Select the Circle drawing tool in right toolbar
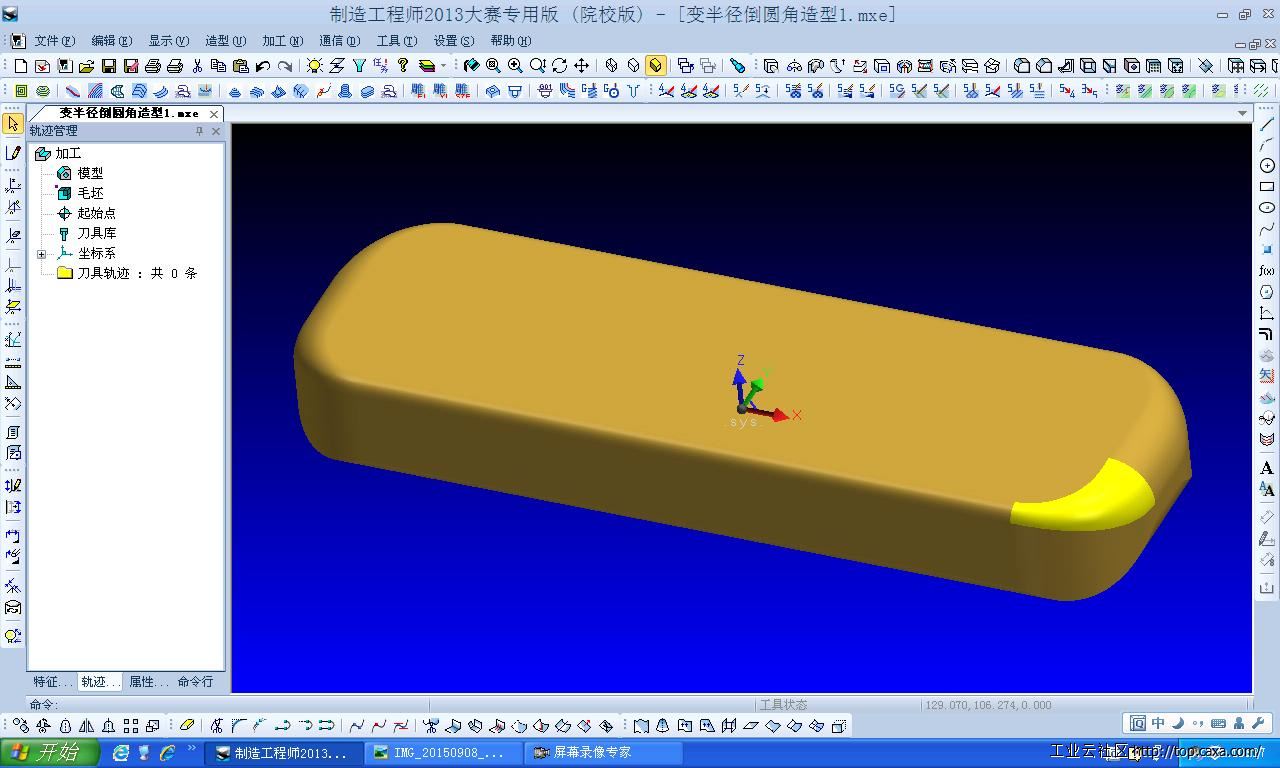This screenshot has height=768, width=1280. point(1267,166)
